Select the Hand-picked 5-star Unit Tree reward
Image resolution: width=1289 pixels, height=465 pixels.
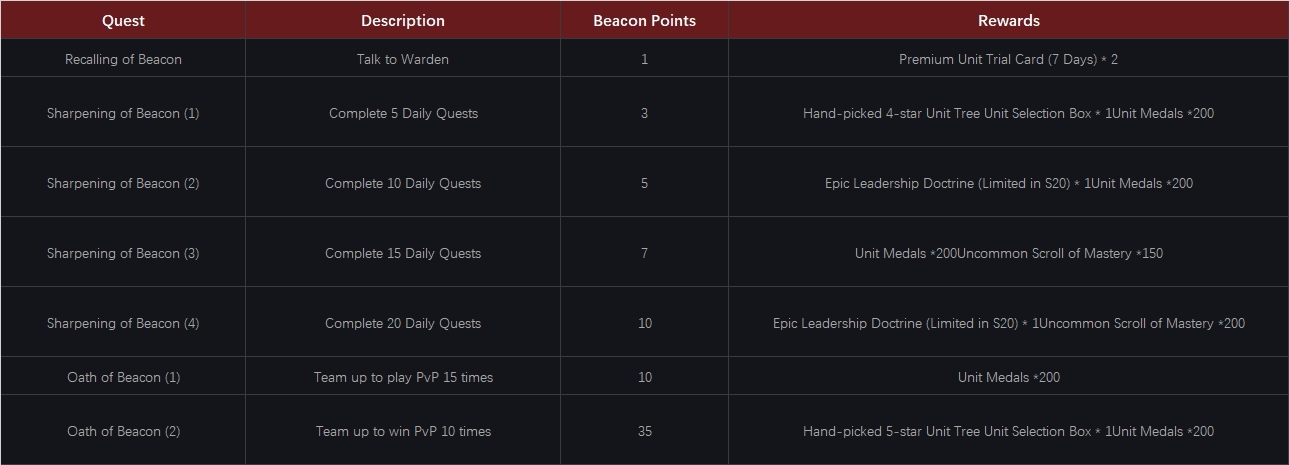(x=1008, y=431)
